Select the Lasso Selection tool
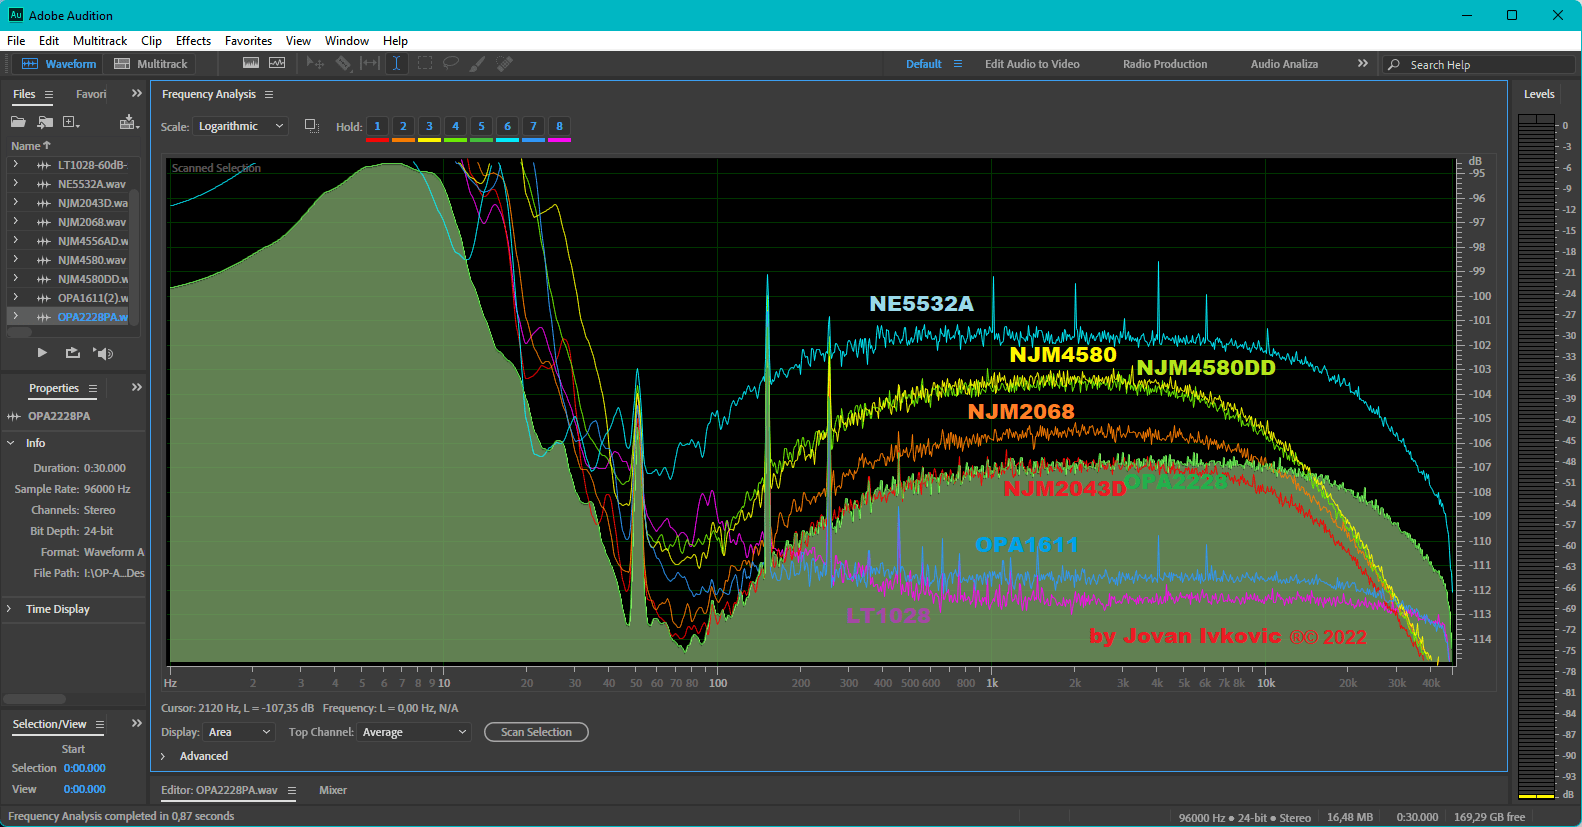The image size is (1582, 827). (x=451, y=63)
